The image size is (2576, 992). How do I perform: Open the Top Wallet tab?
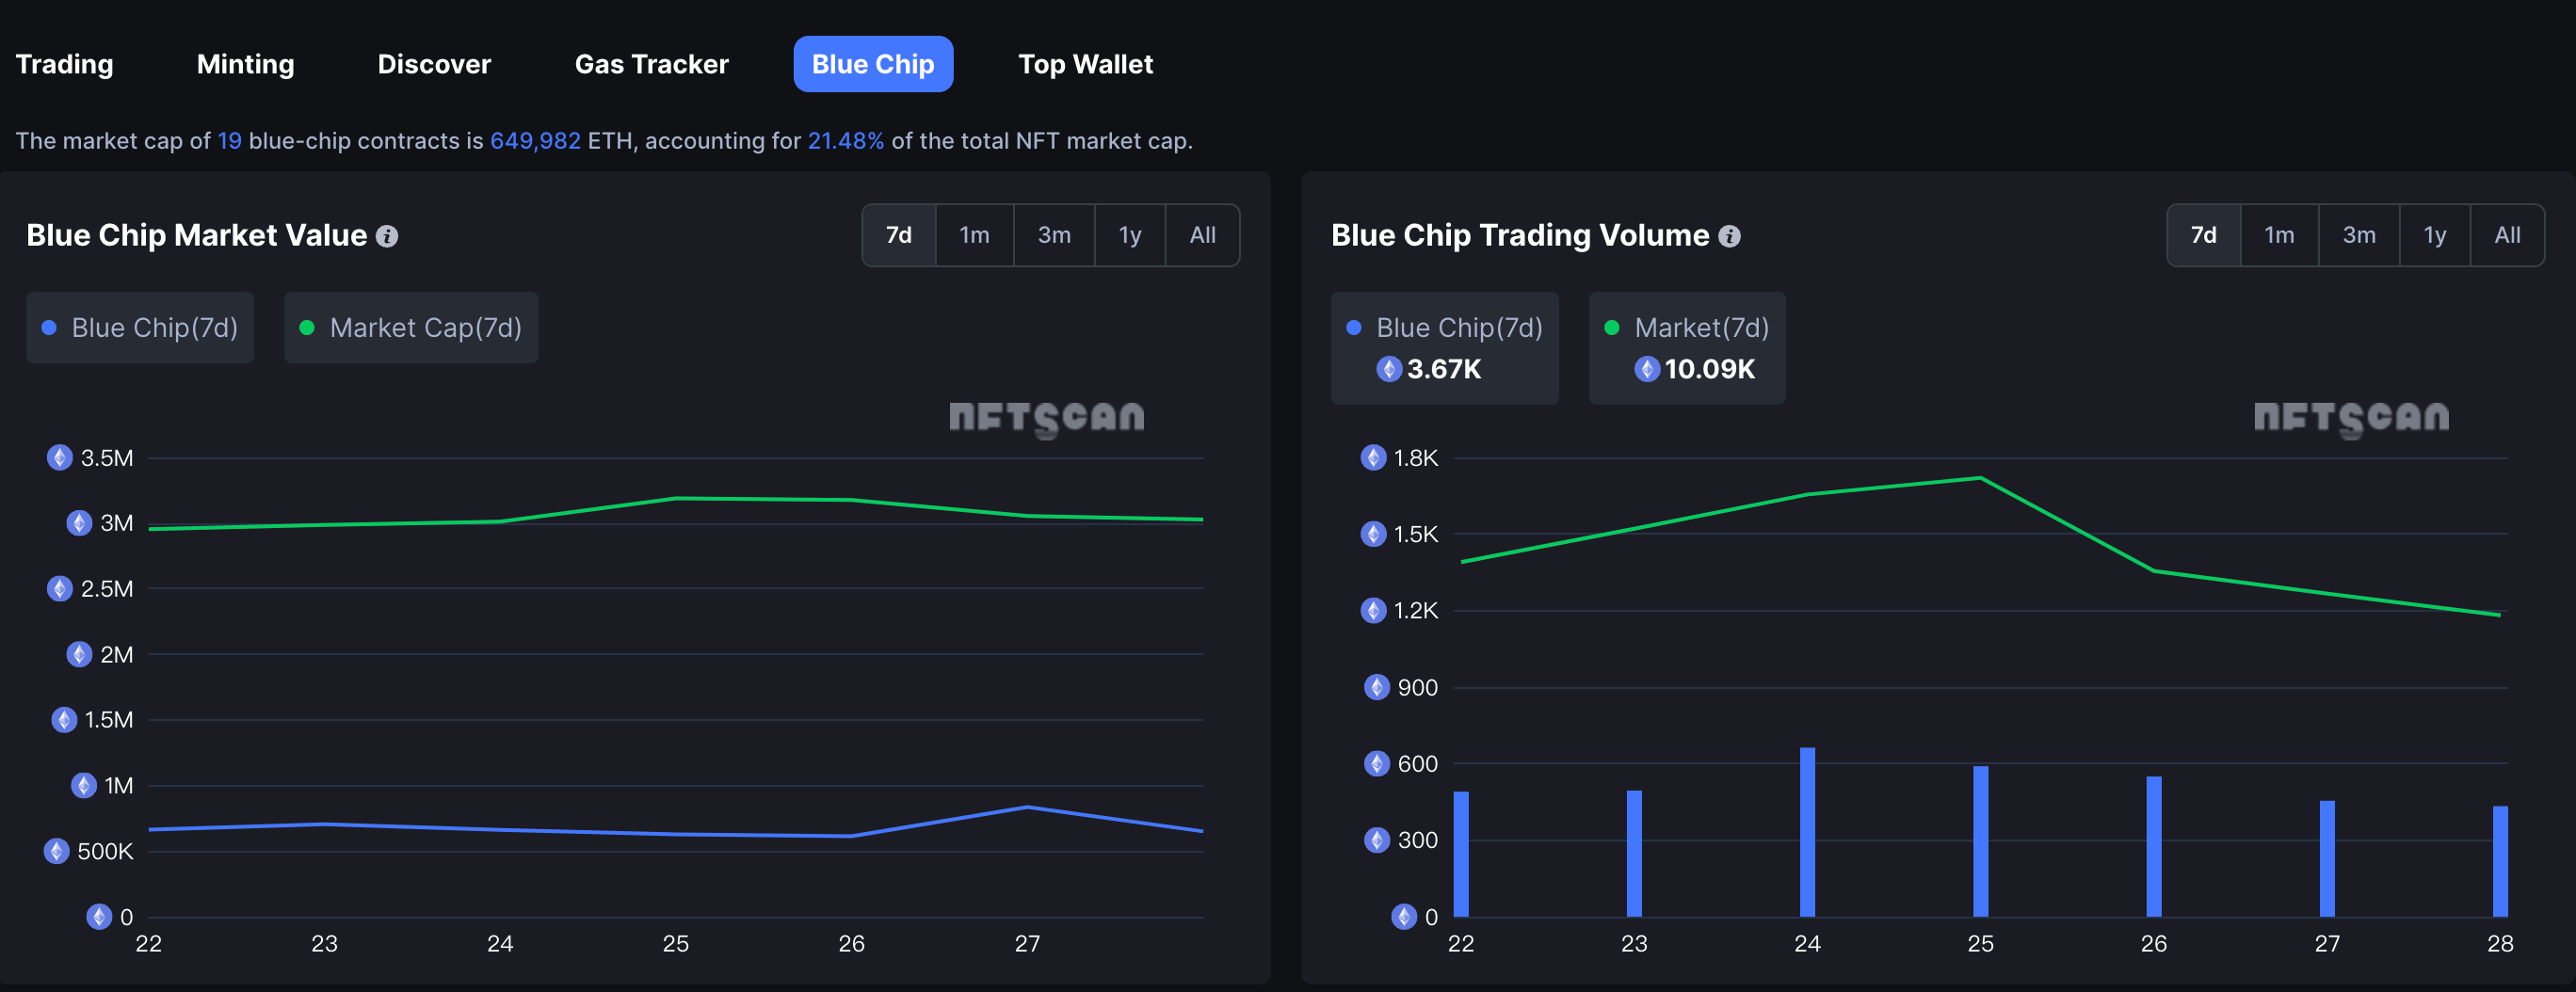pos(1085,64)
